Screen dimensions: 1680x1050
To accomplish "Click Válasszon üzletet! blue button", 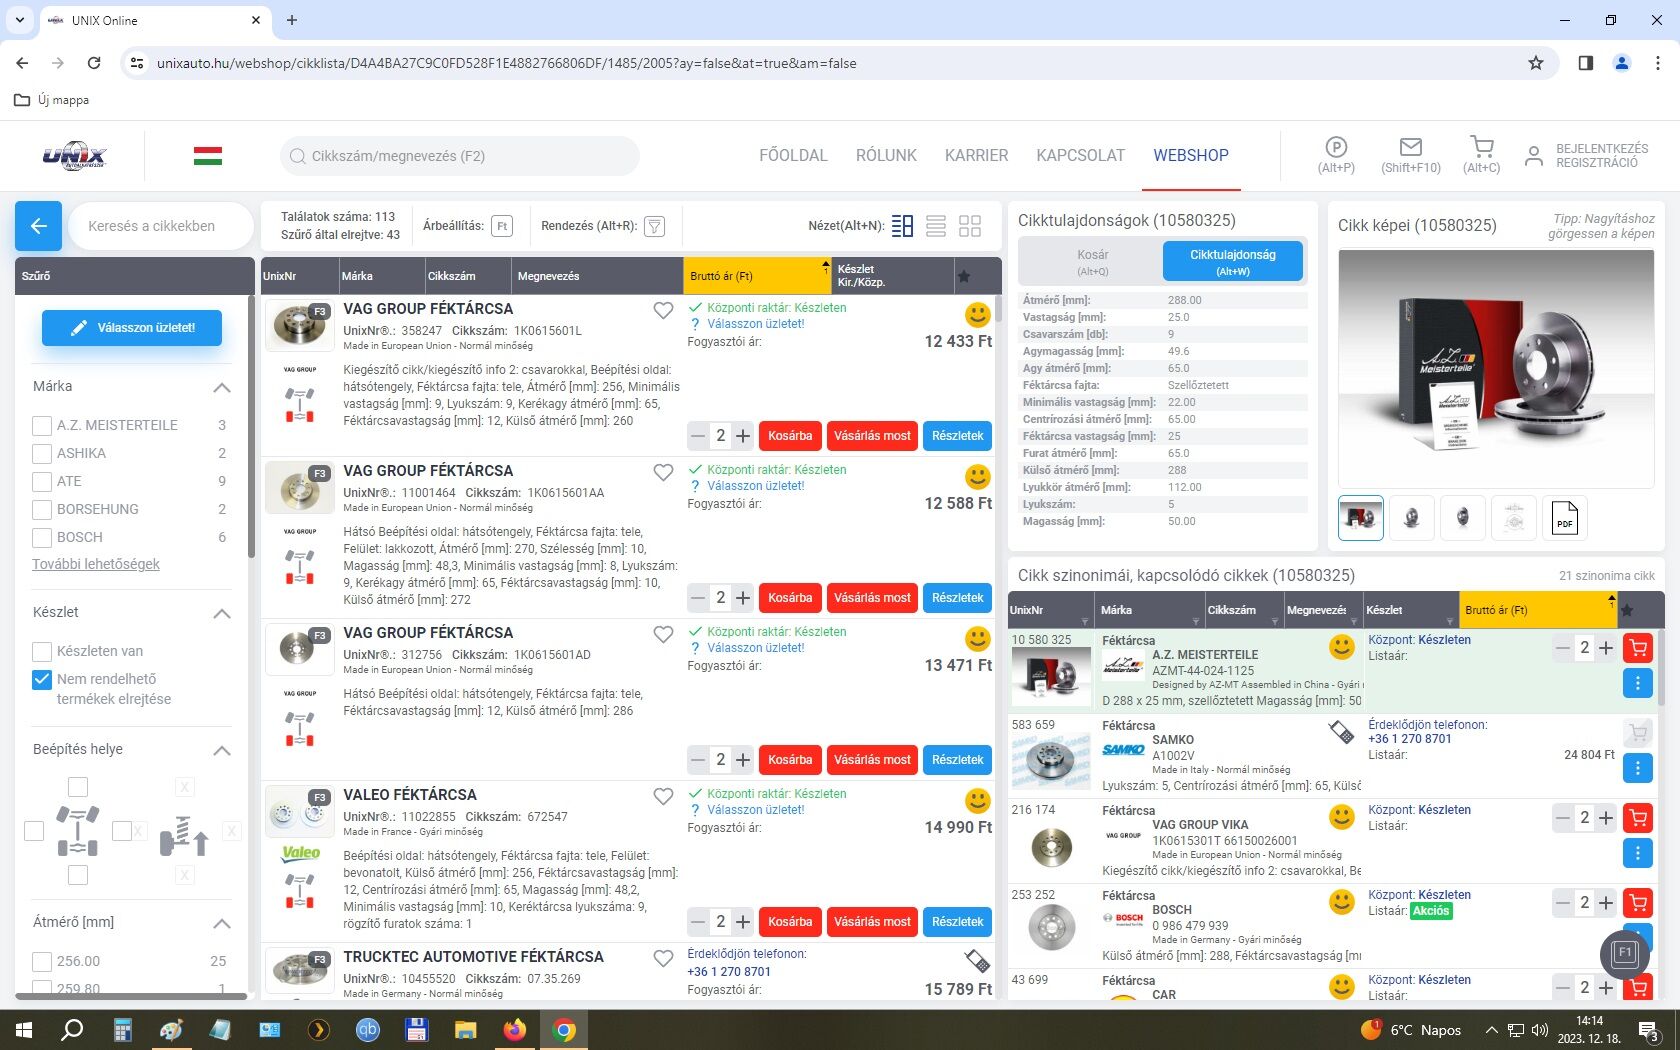I will tap(132, 328).
